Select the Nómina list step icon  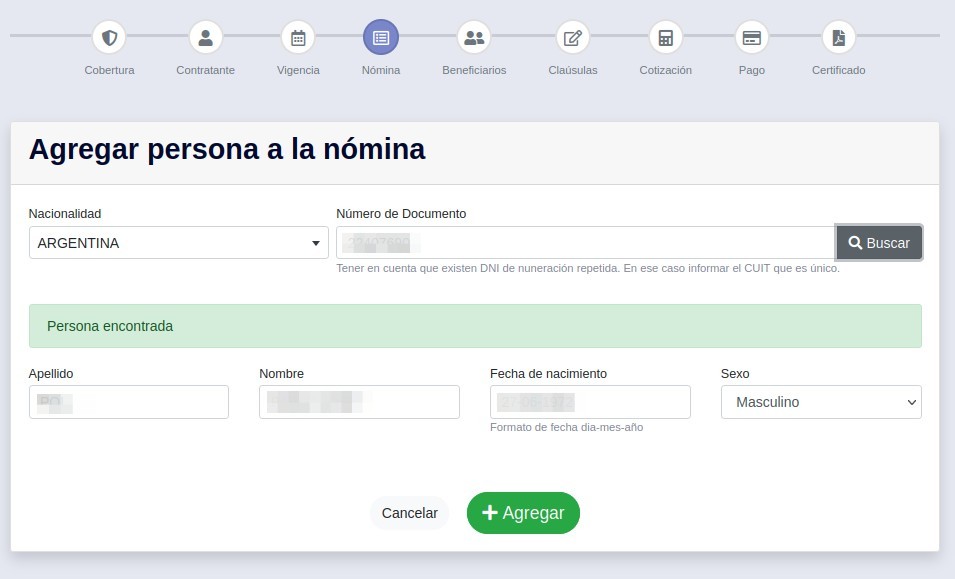381,38
